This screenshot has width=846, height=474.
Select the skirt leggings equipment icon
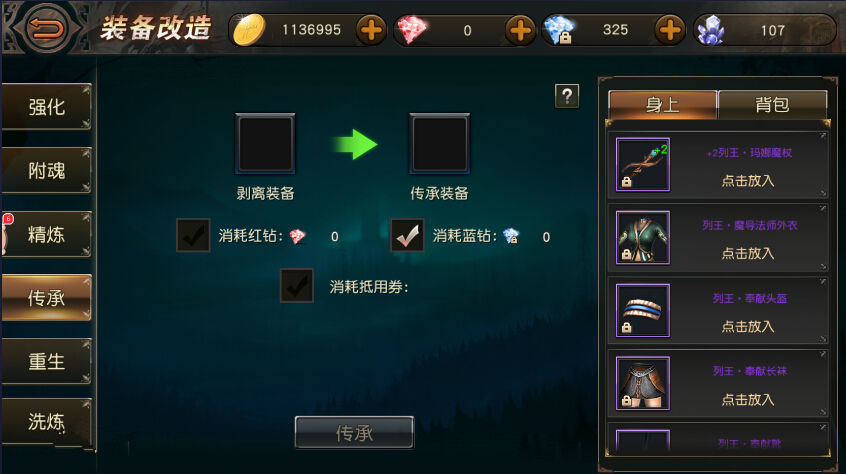click(643, 383)
